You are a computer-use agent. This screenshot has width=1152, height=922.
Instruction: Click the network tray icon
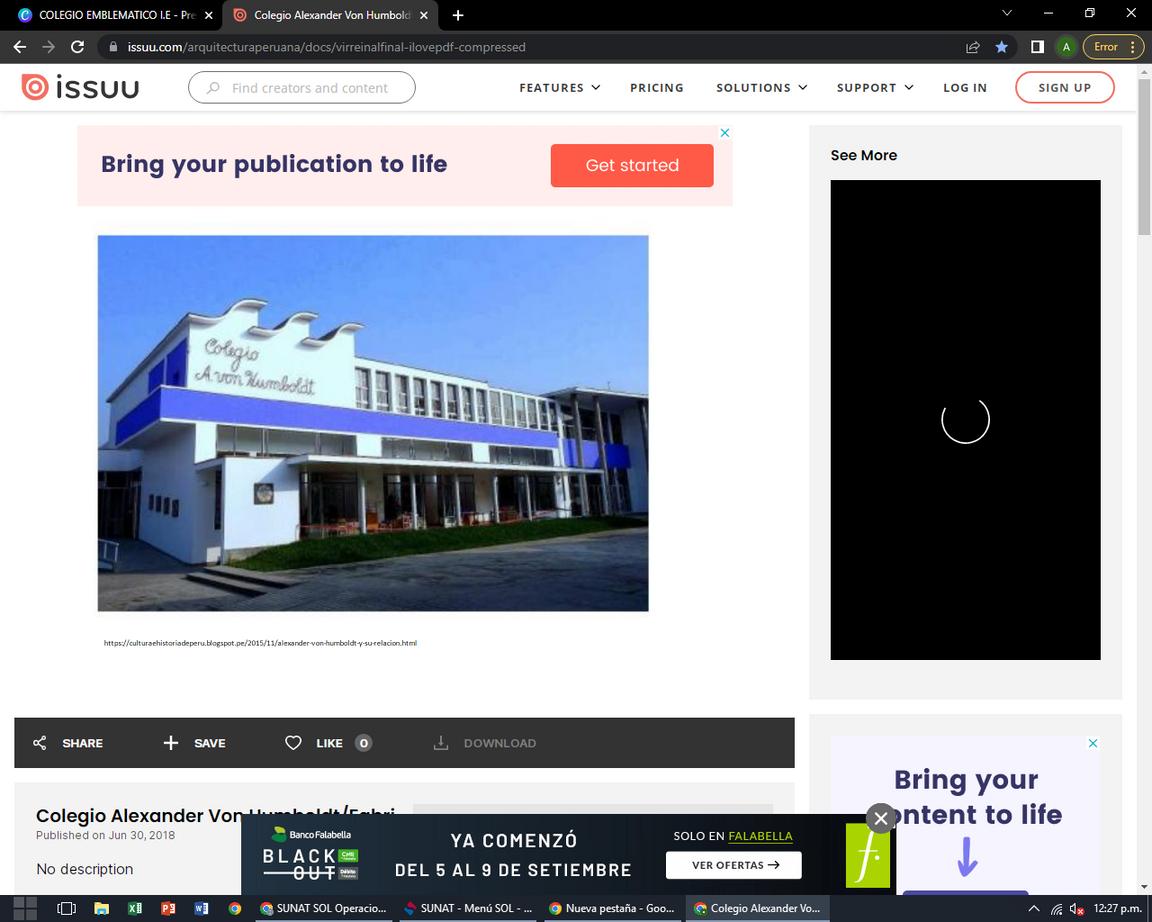(x=1056, y=909)
